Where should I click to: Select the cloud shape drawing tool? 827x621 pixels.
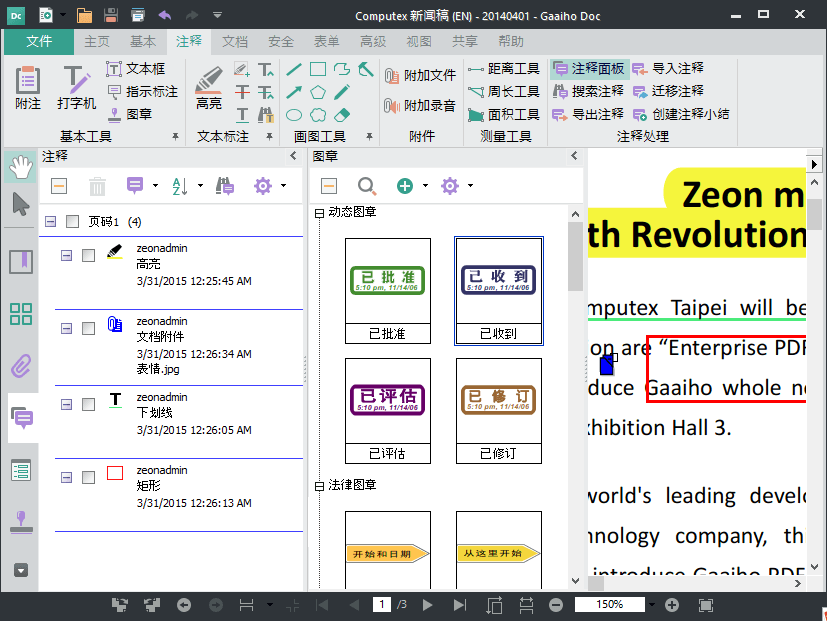click(318, 115)
